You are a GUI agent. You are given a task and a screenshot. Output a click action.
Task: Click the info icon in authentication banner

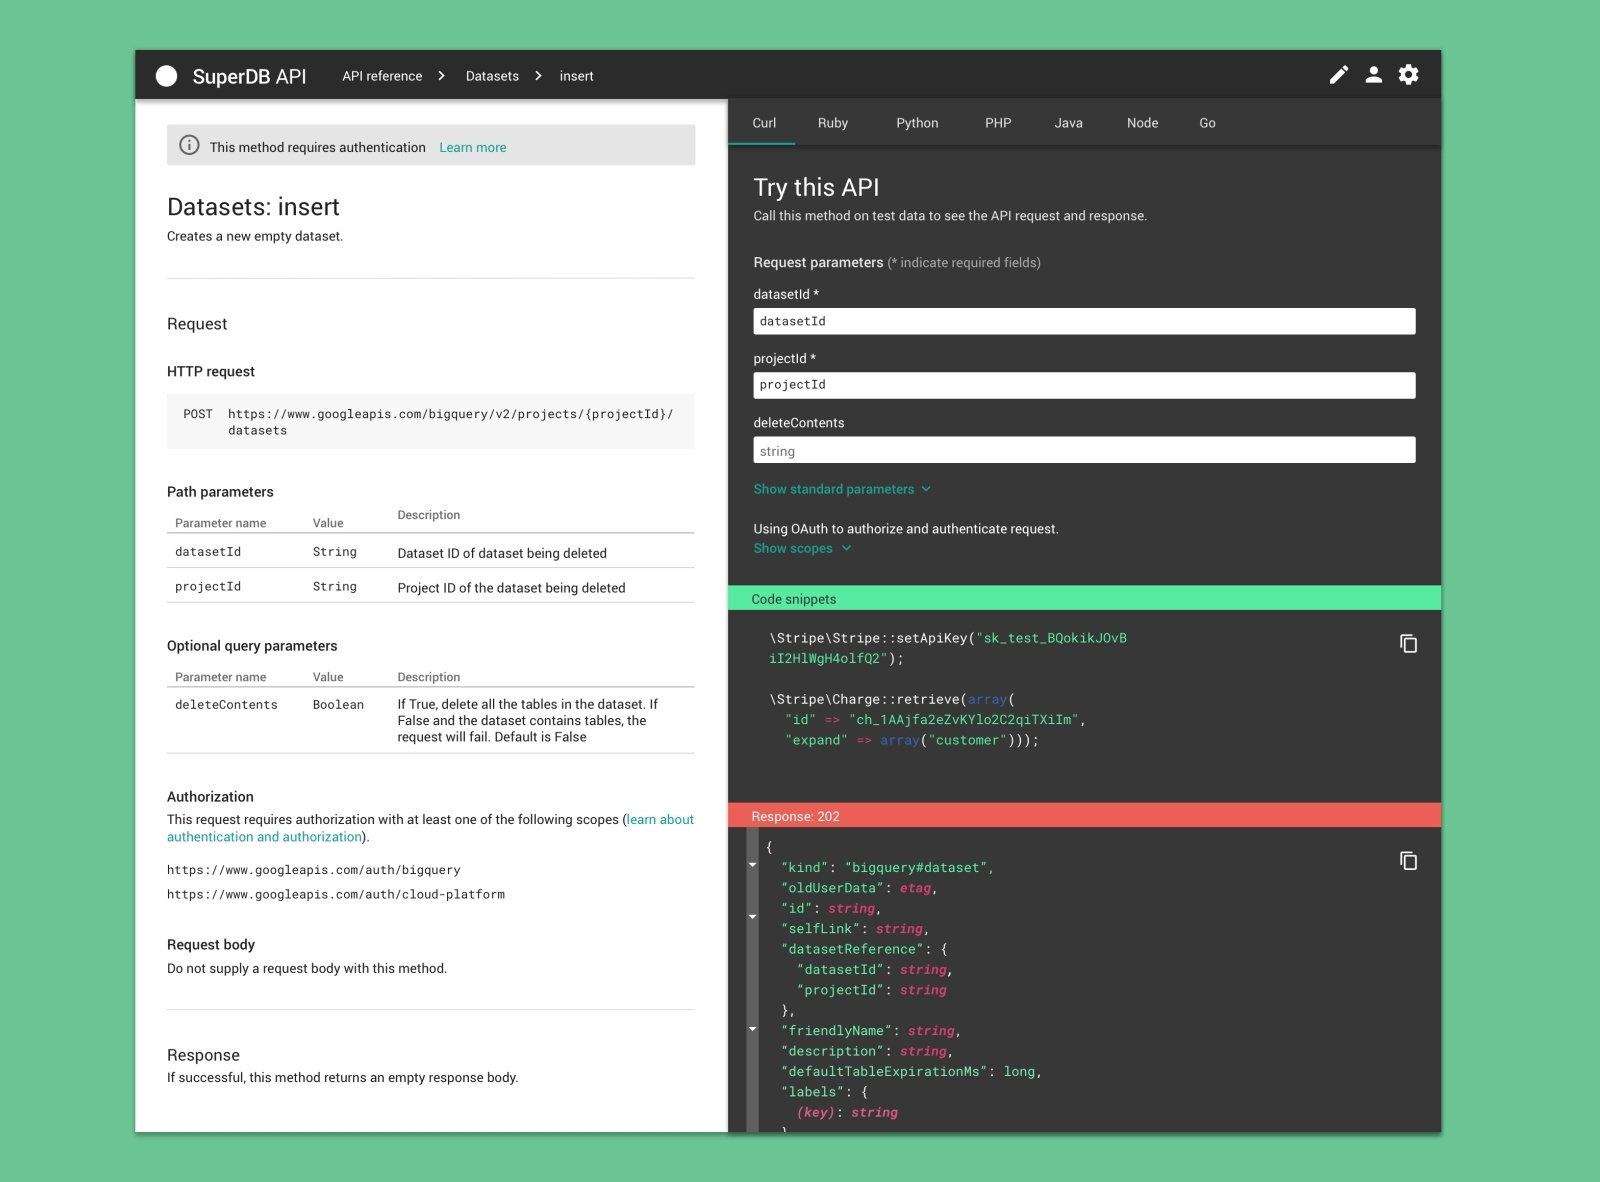pyautogui.click(x=190, y=145)
